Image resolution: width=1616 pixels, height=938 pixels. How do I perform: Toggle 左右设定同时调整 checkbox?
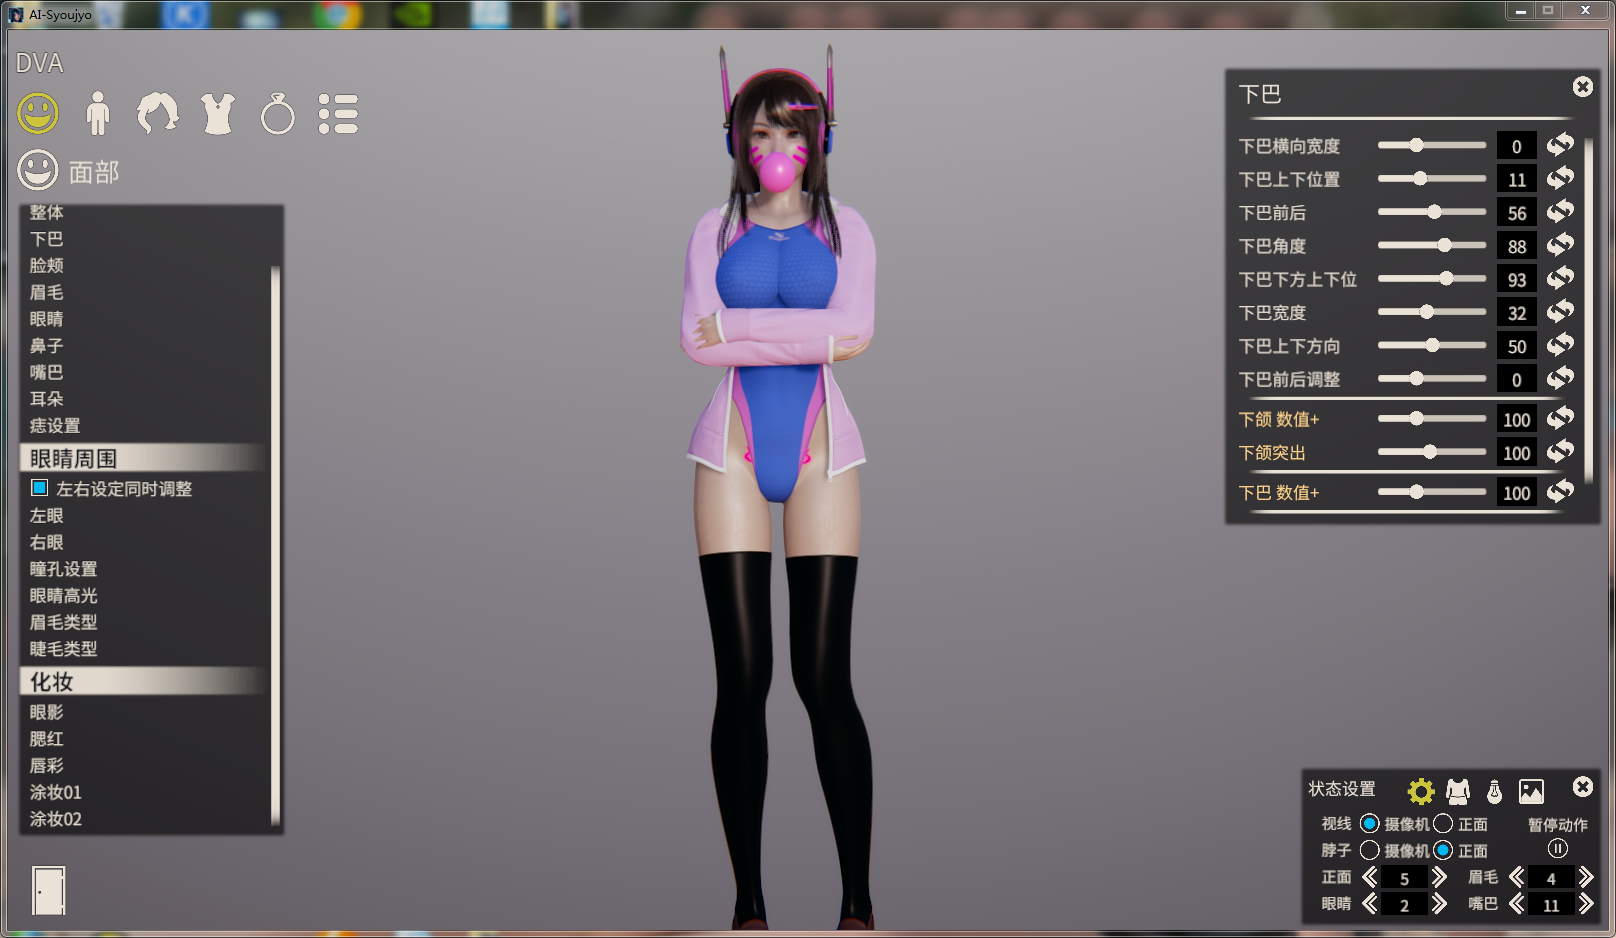point(40,488)
